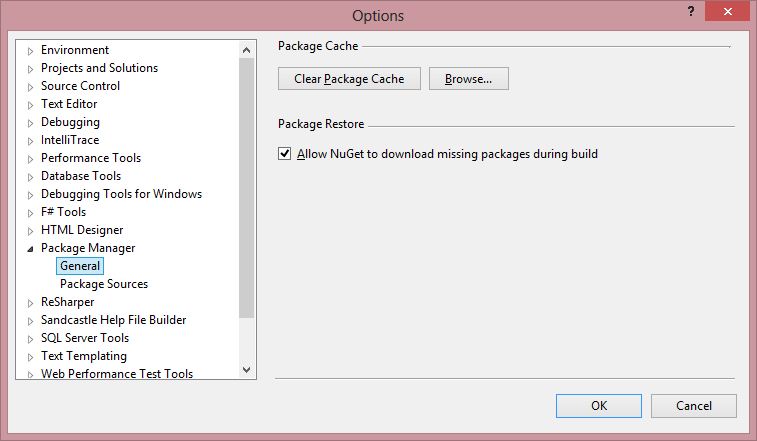
Task: Dismiss the dialog with Cancel
Action: [693, 406]
